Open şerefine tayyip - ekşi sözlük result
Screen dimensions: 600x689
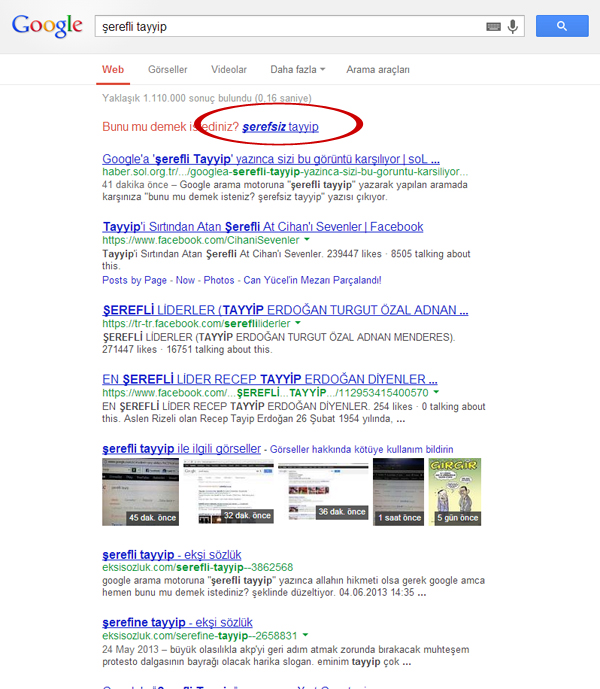coord(177,622)
